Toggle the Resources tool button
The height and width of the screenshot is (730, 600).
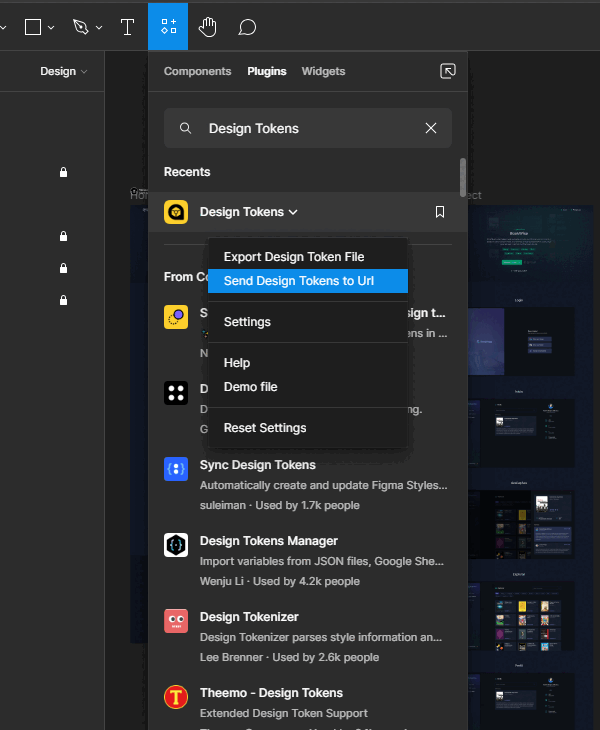[x=168, y=27]
